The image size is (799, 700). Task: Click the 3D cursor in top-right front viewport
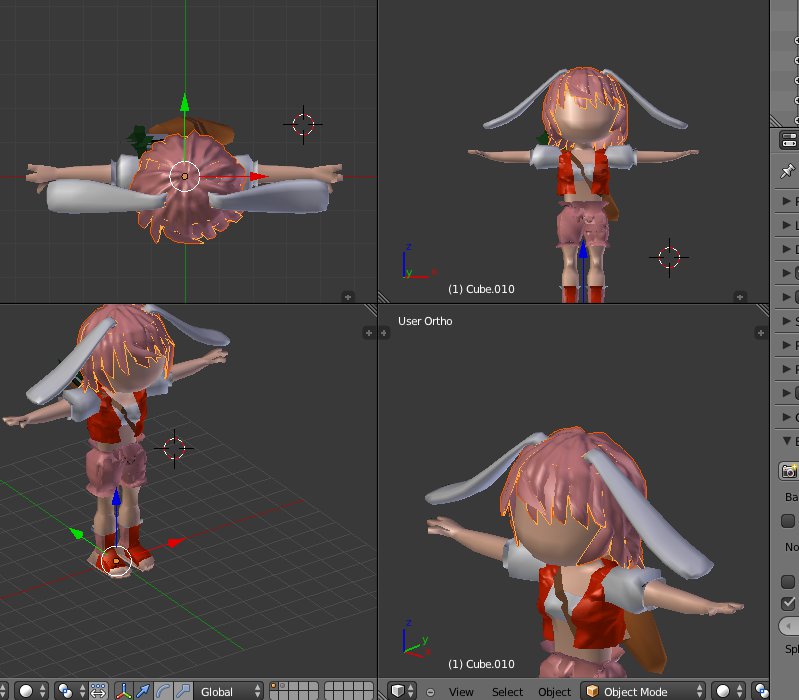pyautogui.click(x=669, y=257)
